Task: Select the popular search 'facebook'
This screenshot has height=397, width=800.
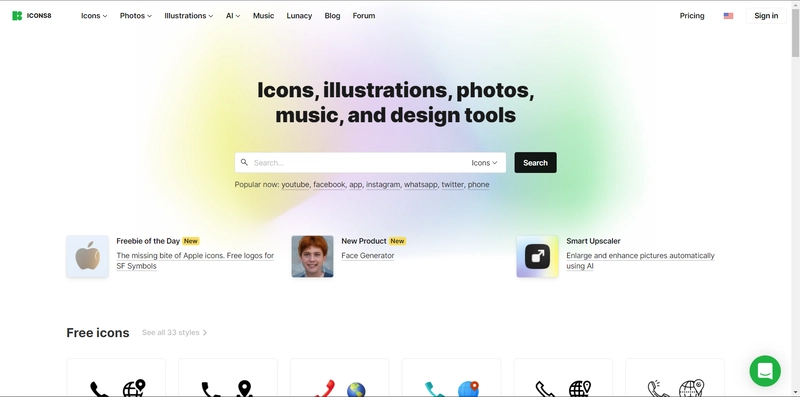Action: coord(329,185)
